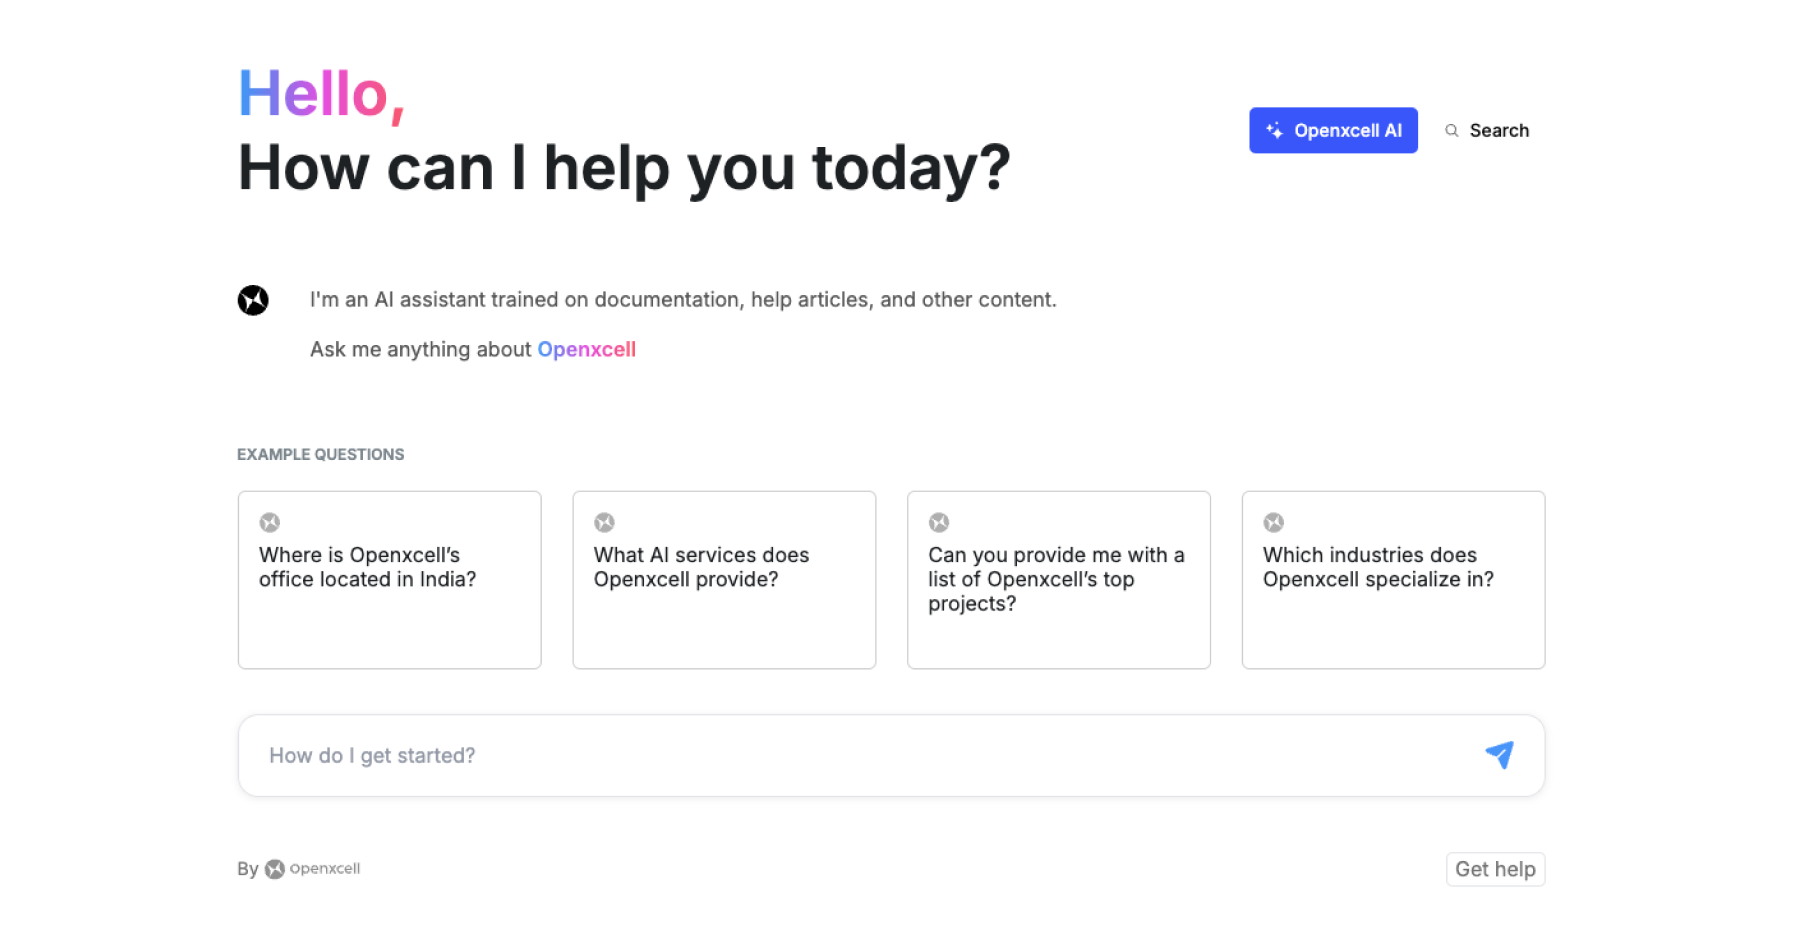Open the gradient Openxcell link

point(586,349)
